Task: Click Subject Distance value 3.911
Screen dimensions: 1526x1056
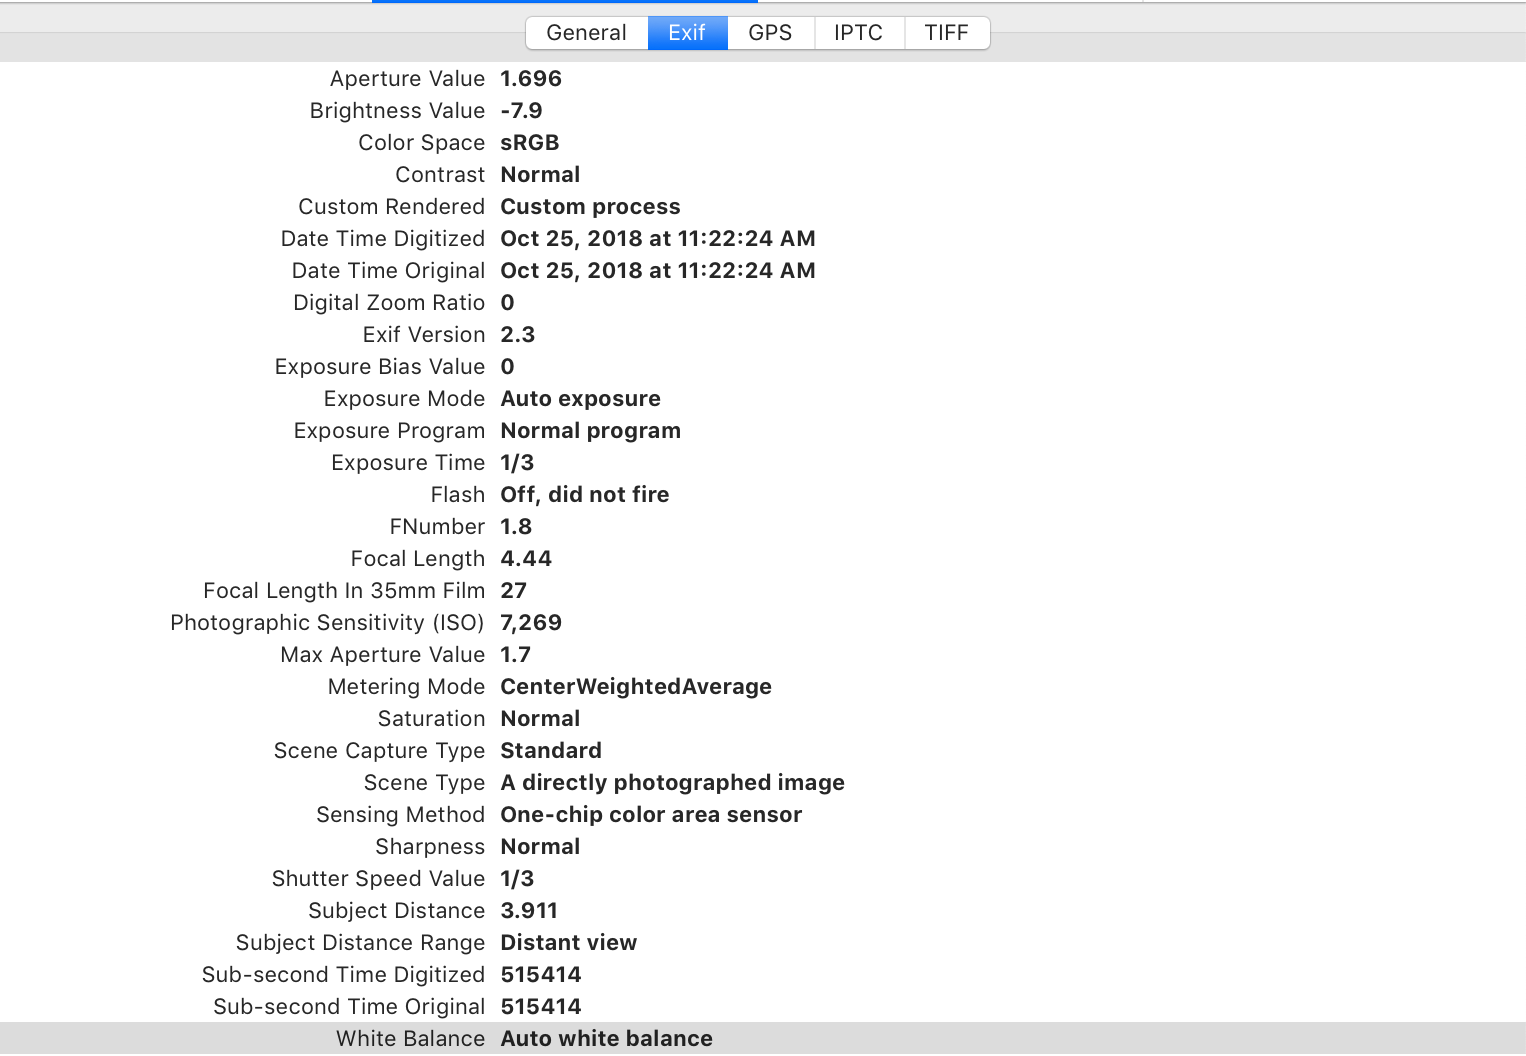Action: [x=529, y=911]
